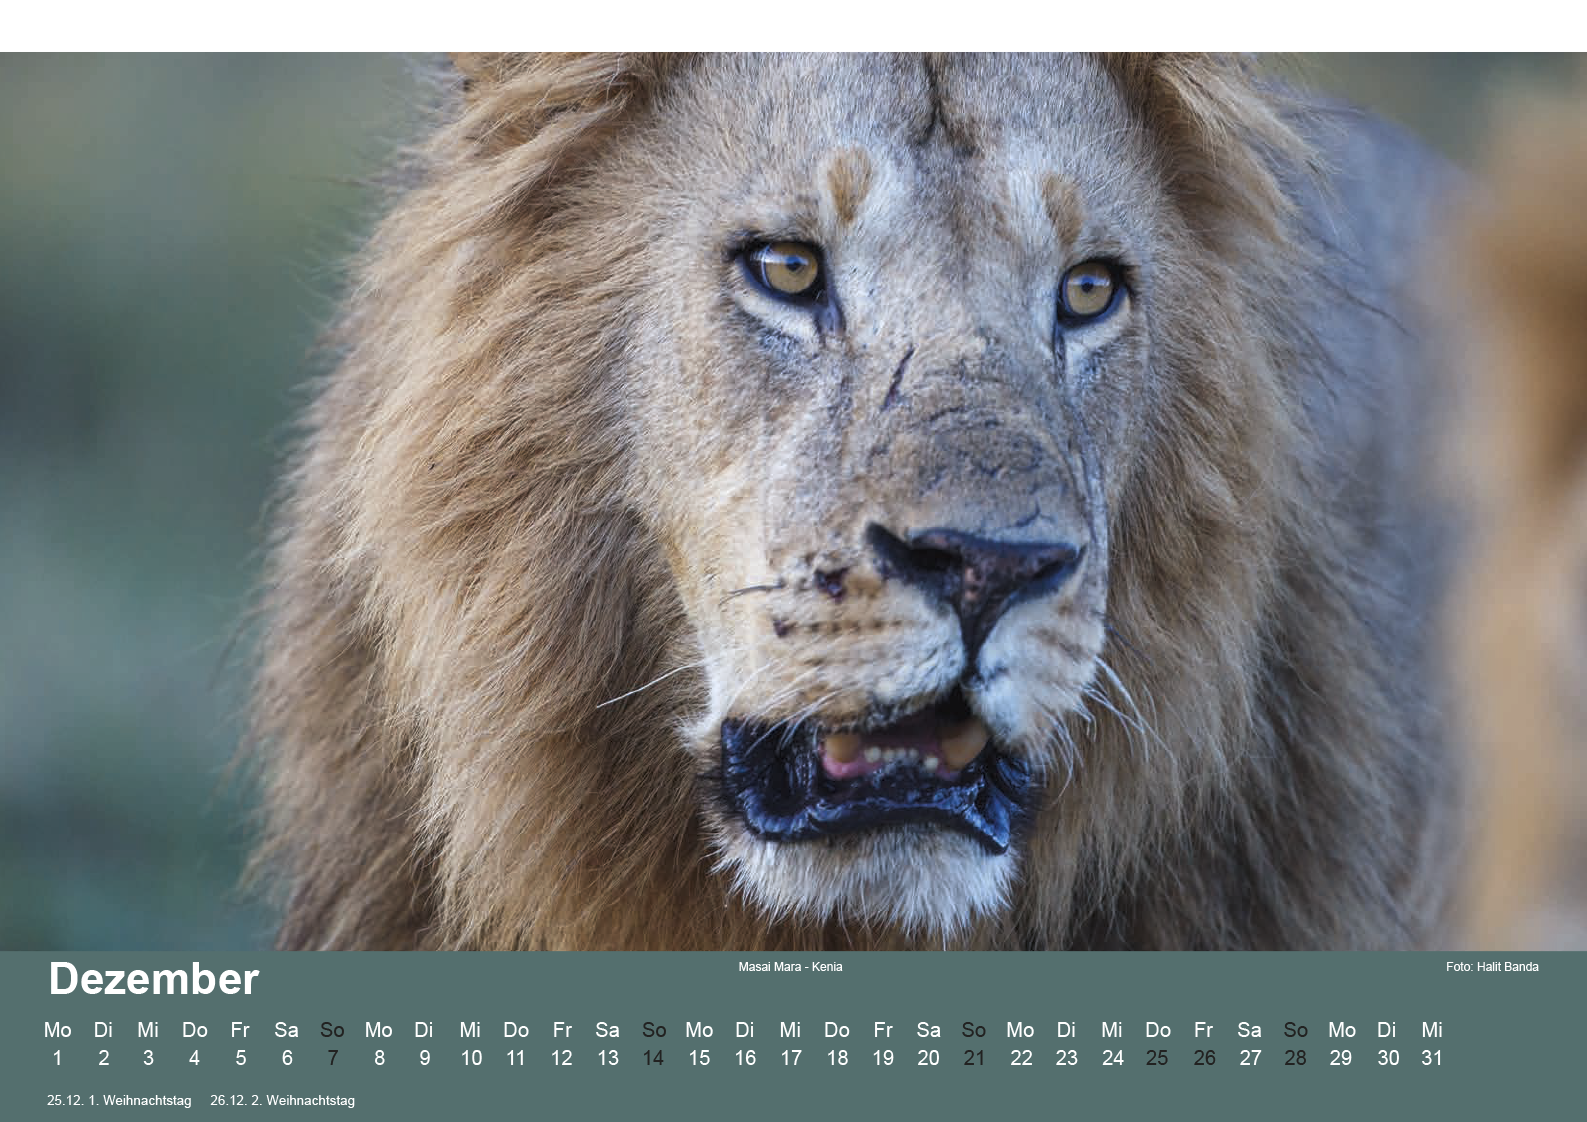Image resolution: width=1587 pixels, height=1122 pixels.
Task: Click day number 3
Action: 148,1058
